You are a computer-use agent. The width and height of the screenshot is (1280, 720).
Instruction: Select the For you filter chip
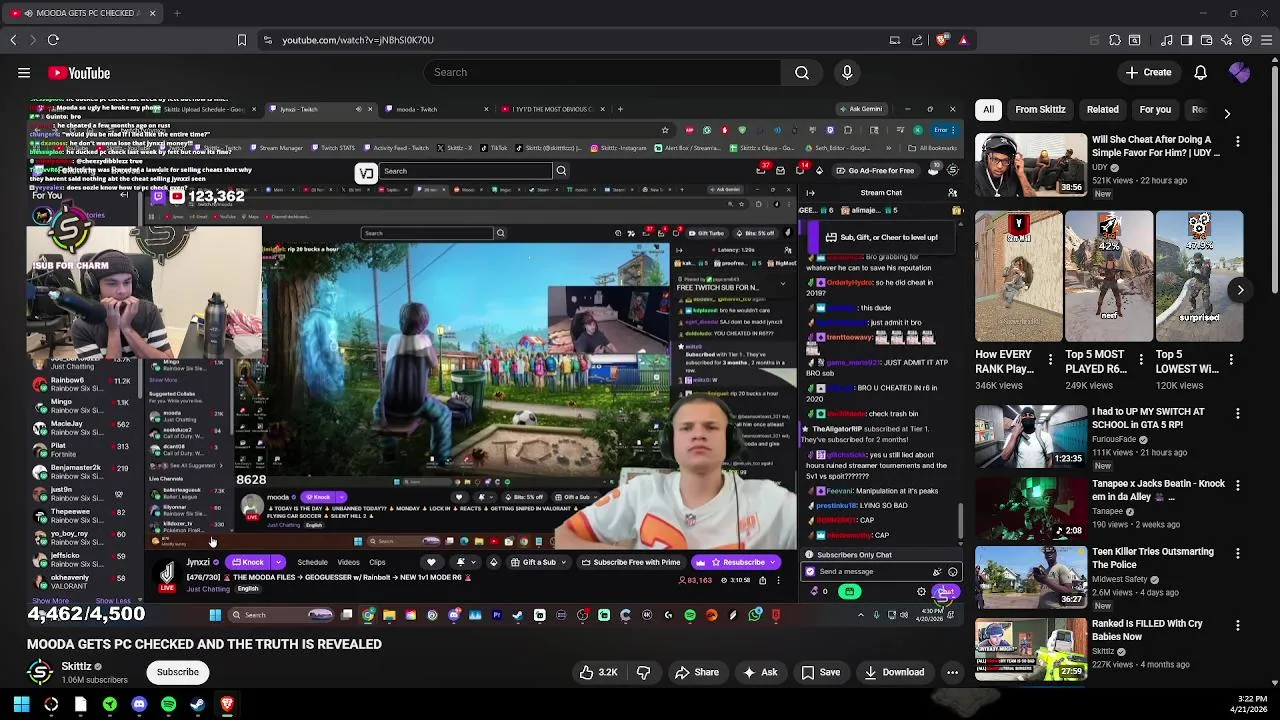coord(1155,110)
